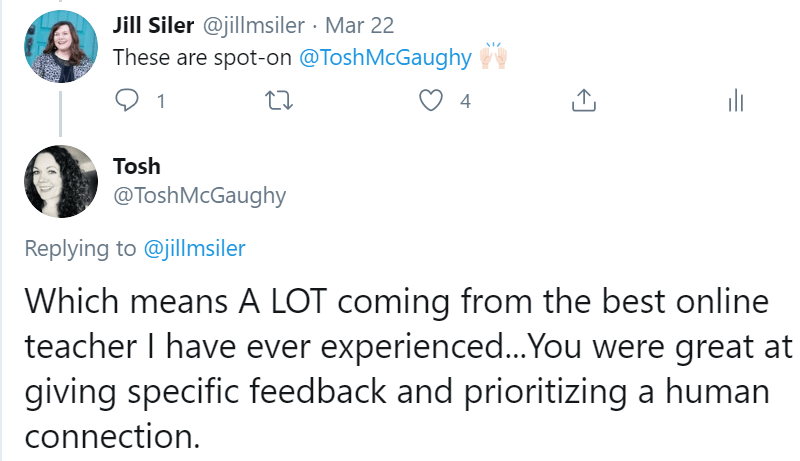View tweet analytics bar chart icon

[735, 100]
